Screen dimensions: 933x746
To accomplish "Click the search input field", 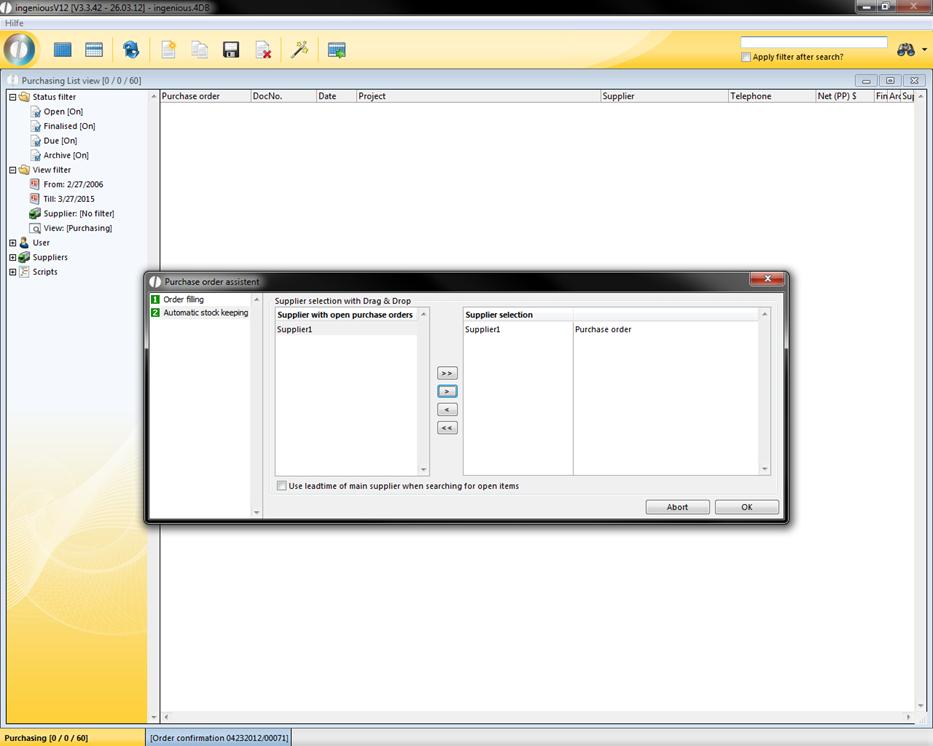I will click(813, 43).
